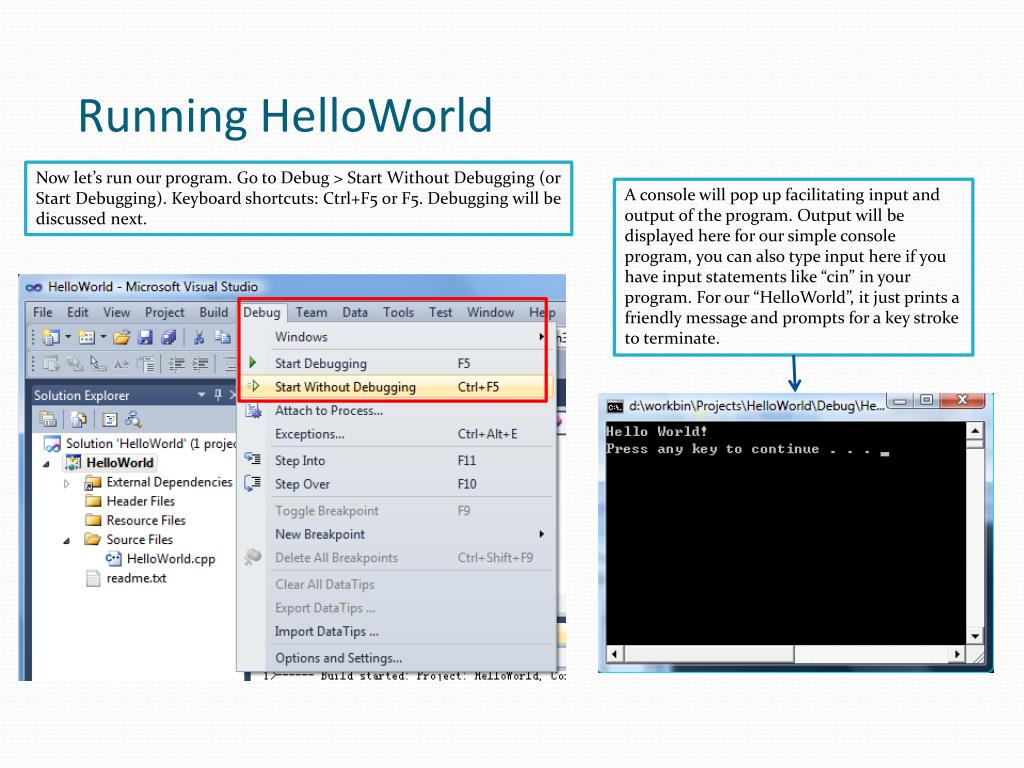Click the Save floppy disk icon
Screen dimensions: 1024x768
(x=145, y=337)
